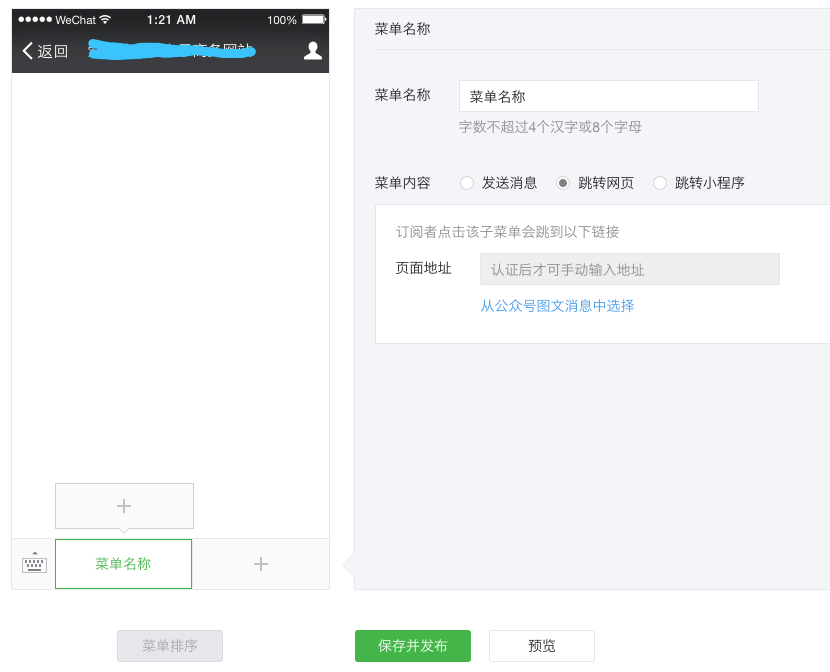Add a submenu with the upper plus button
This screenshot has height=672, width=830.
click(x=124, y=506)
